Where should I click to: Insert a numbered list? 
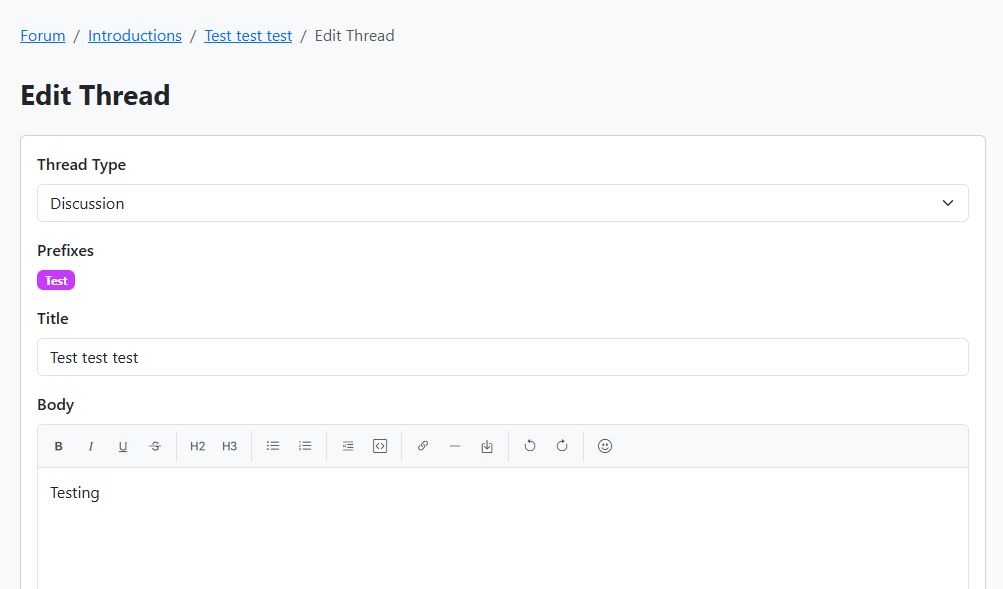click(x=305, y=445)
